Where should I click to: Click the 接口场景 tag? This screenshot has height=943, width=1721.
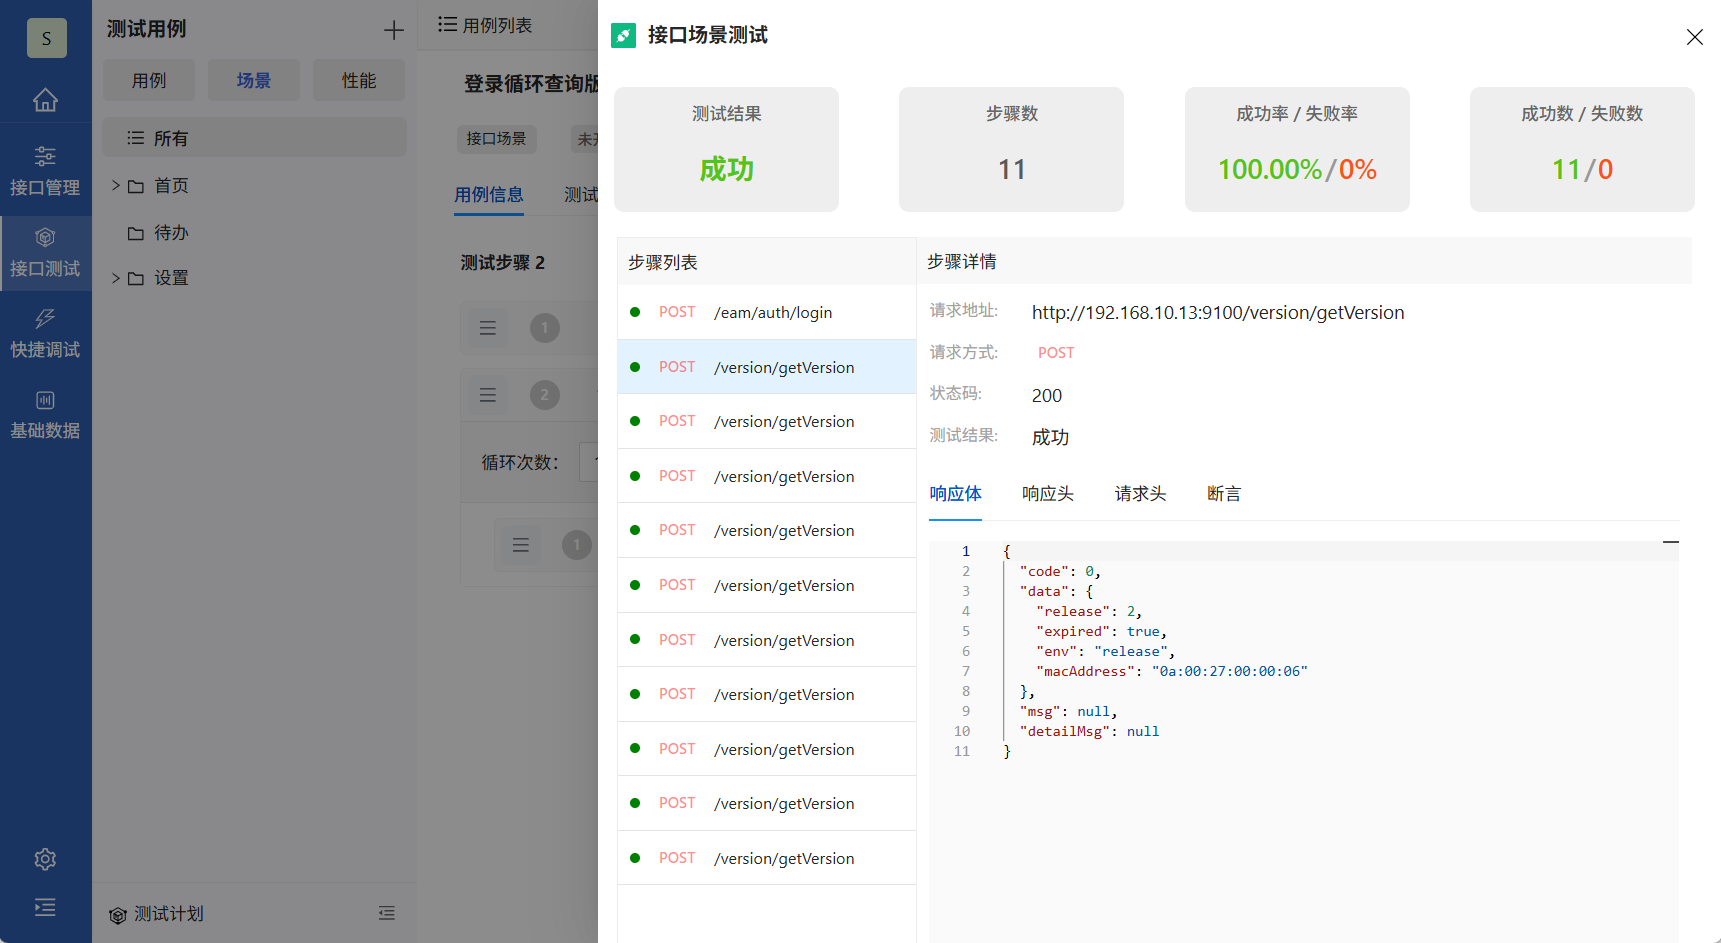pos(497,139)
